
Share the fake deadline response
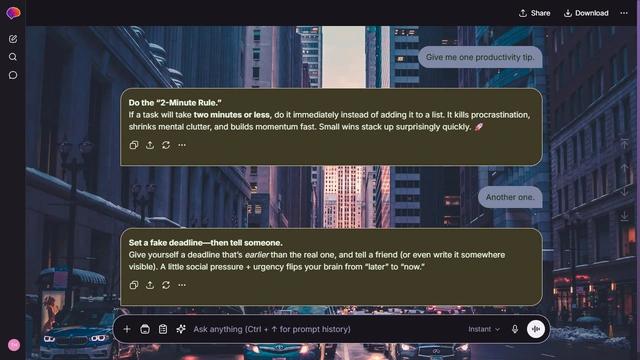150,285
